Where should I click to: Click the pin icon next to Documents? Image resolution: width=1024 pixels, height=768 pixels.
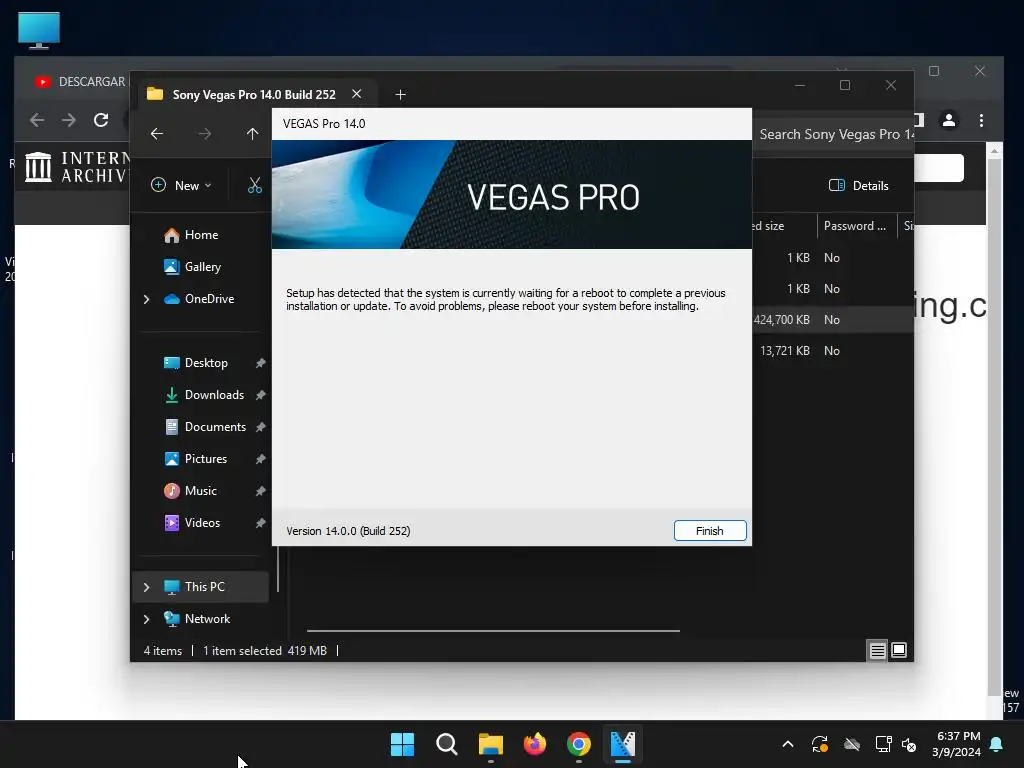coord(261,427)
